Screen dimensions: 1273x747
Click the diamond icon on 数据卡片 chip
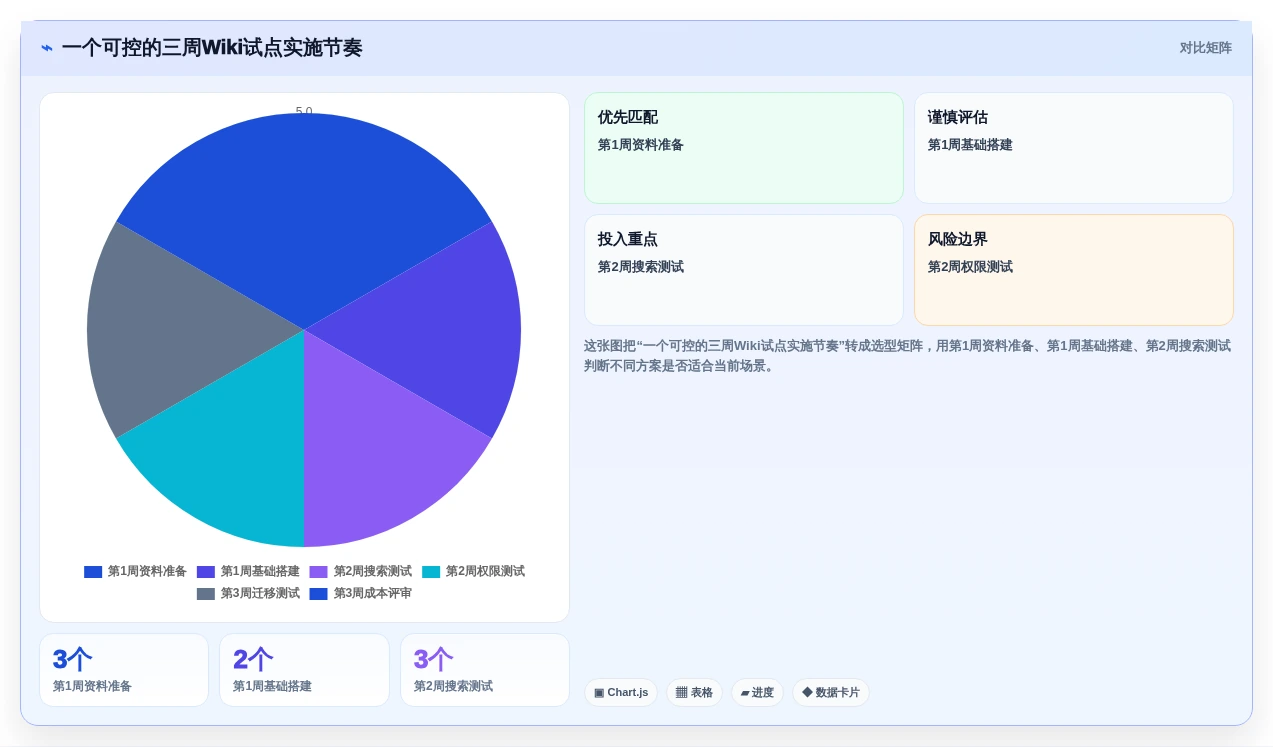point(807,692)
